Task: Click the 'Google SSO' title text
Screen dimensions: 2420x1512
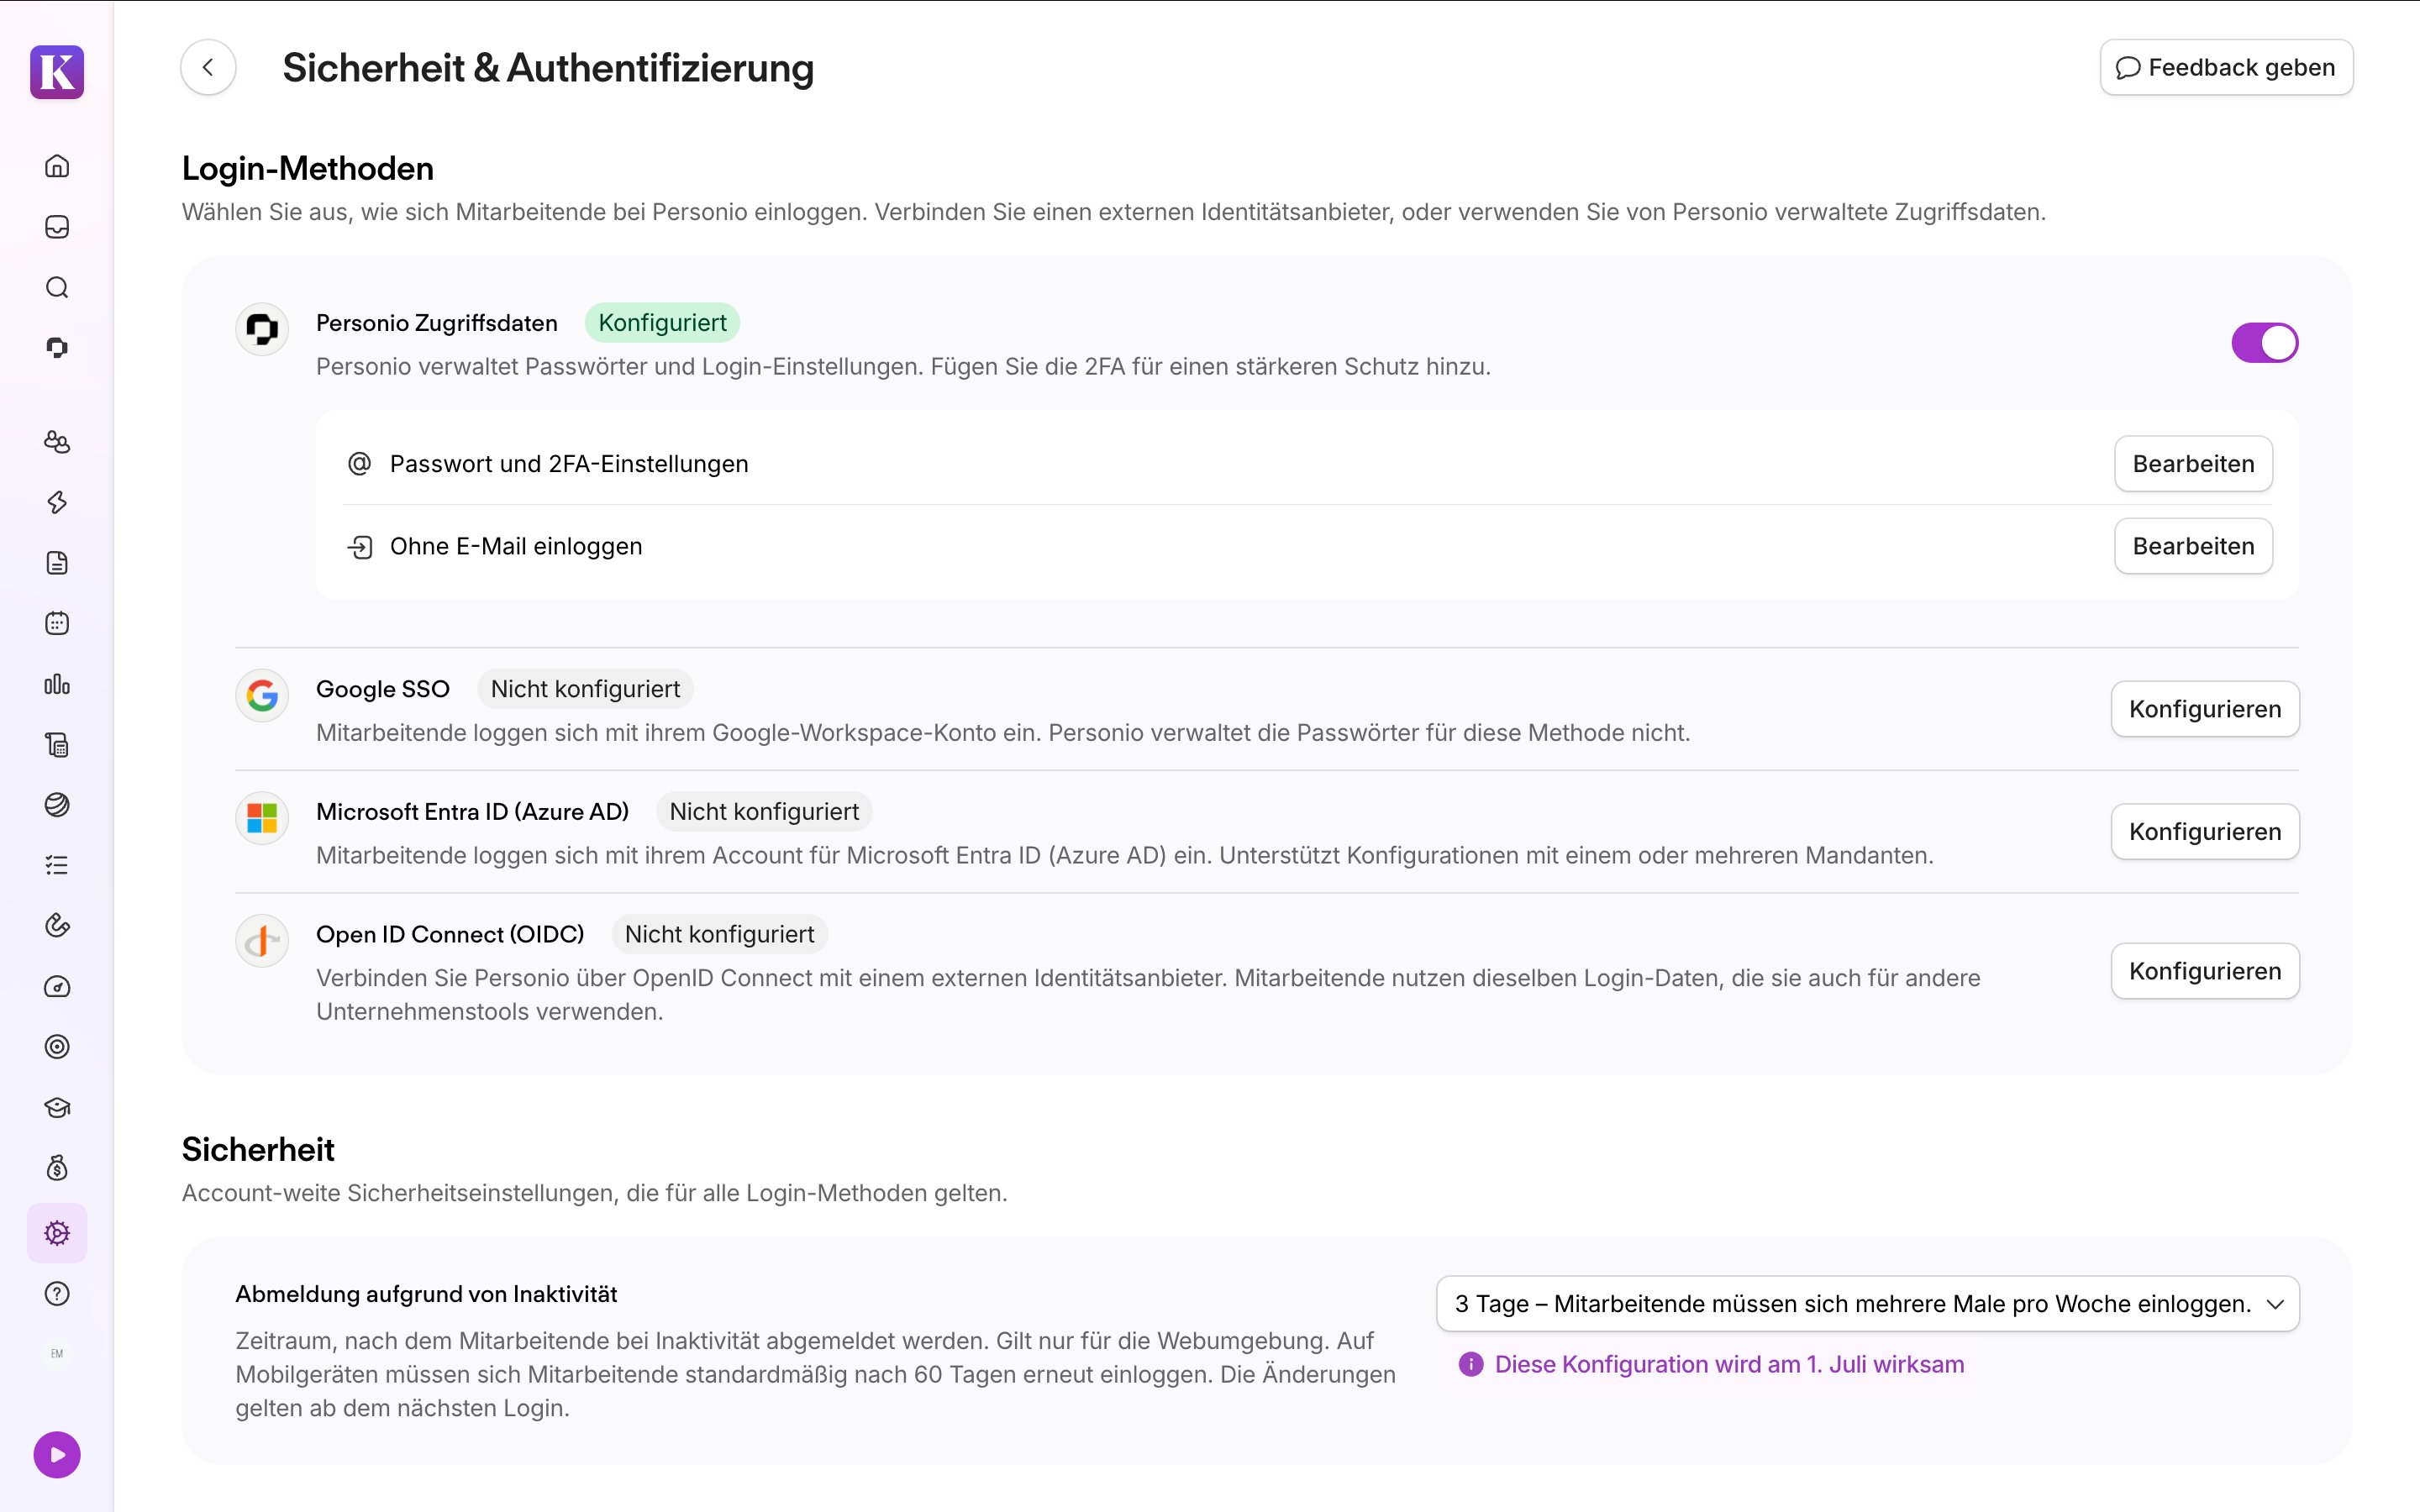Action: [x=383, y=689]
